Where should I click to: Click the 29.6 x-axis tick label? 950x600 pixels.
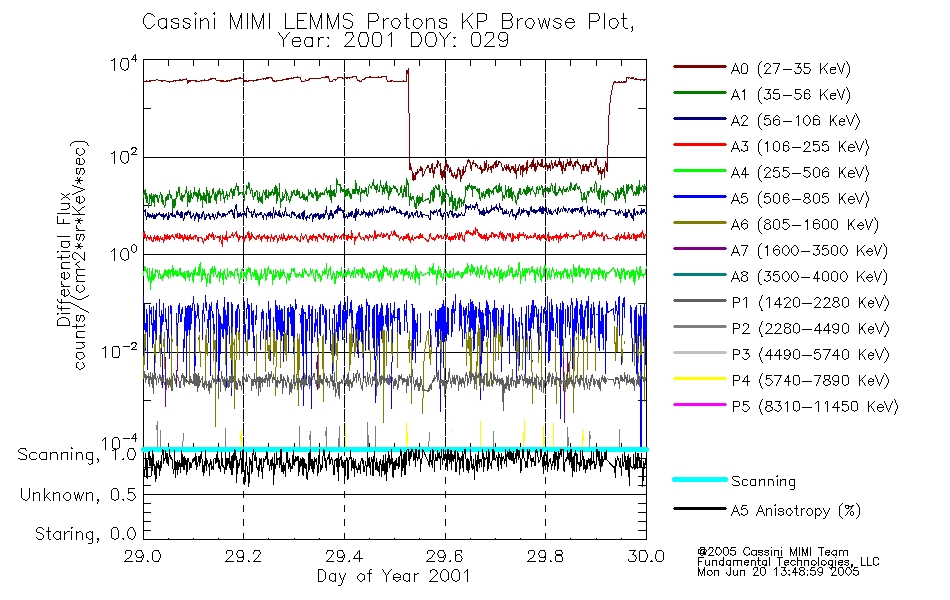click(x=445, y=556)
